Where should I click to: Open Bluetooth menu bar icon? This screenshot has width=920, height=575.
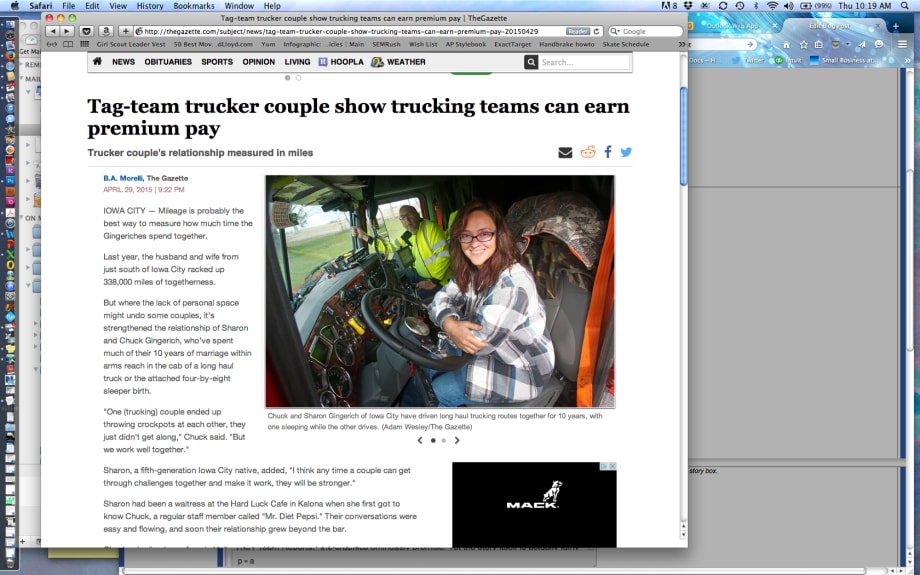(756, 5)
